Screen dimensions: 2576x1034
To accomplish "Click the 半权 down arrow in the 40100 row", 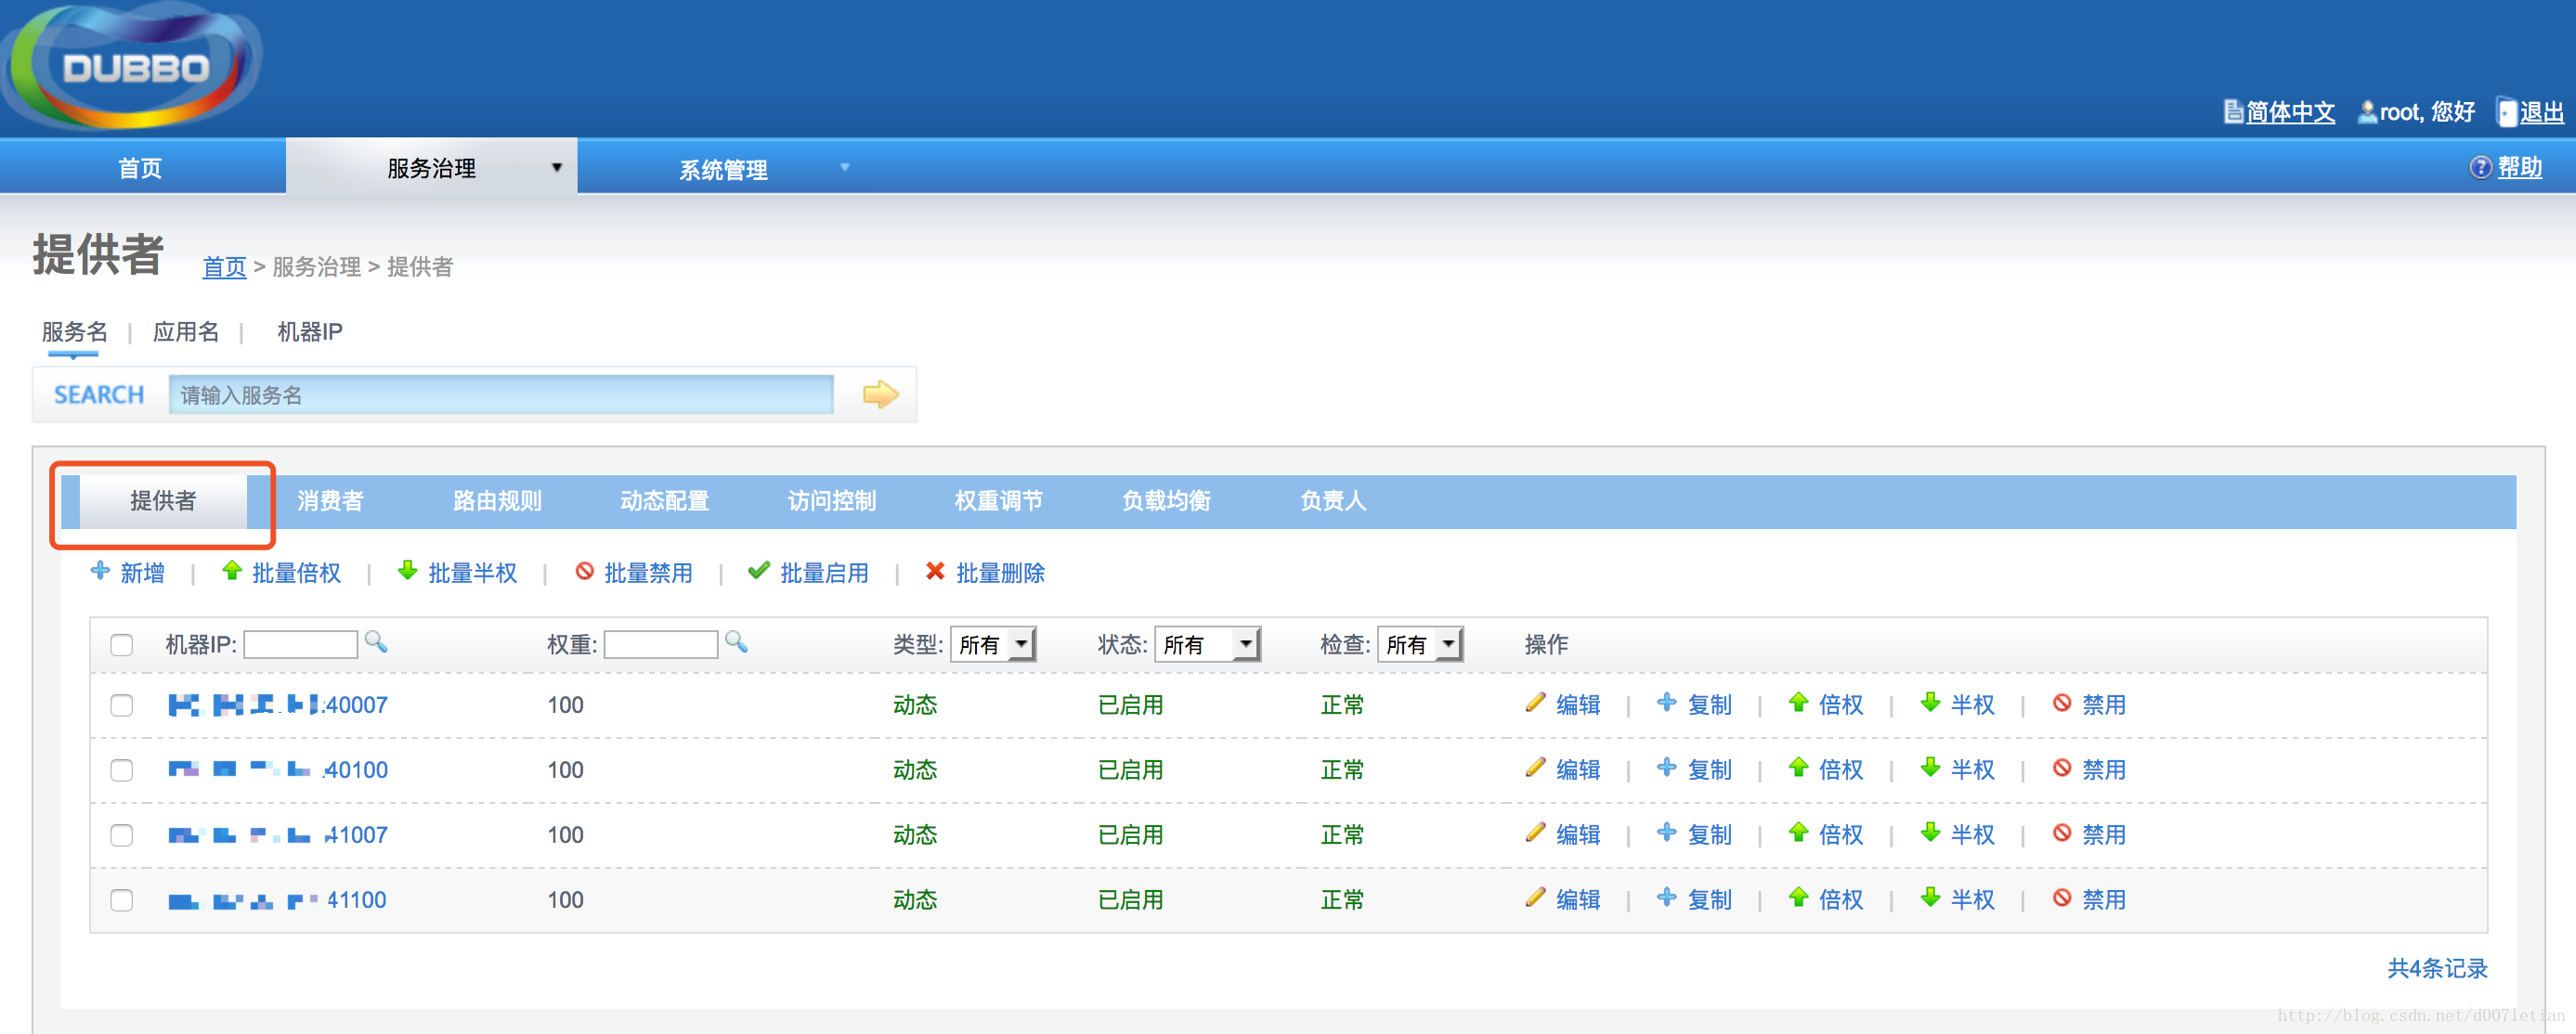I will (1930, 768).
